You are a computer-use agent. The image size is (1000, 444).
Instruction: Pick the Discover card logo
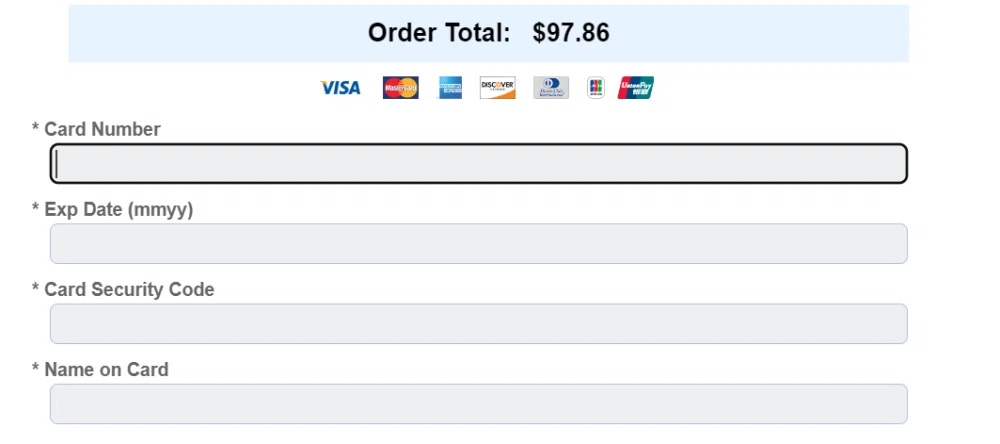point(498,88)
